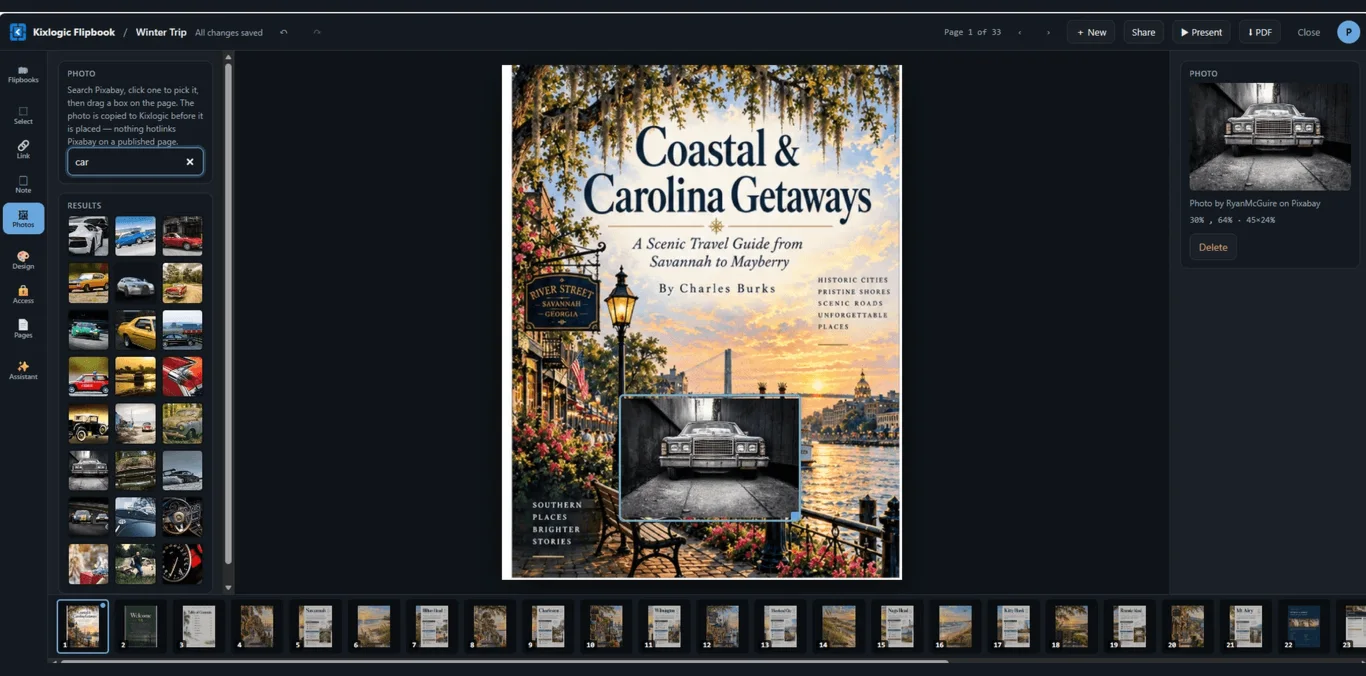Open Kixlogic Flipbook breadcrumb link

coord(74,32)
